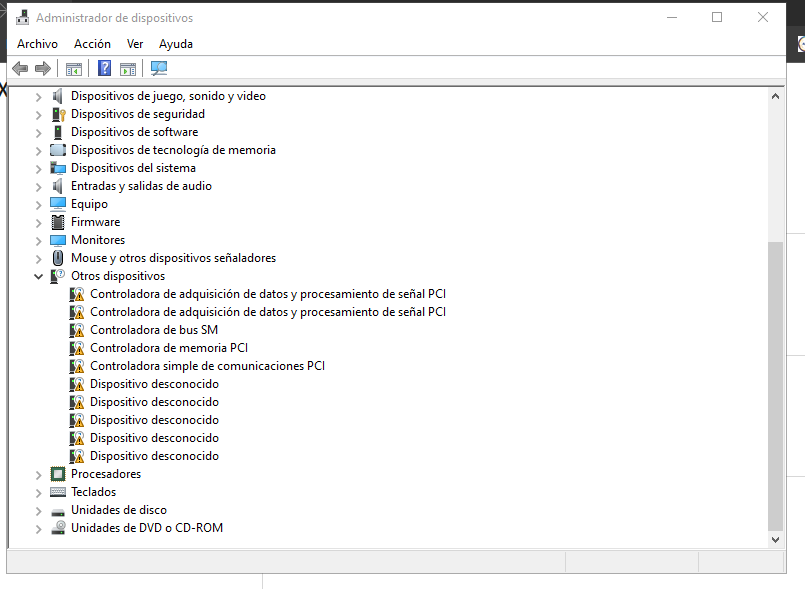The image size is (805, 589).
Task: Click the Forward navigation arrow
Action: coord(41,68)
